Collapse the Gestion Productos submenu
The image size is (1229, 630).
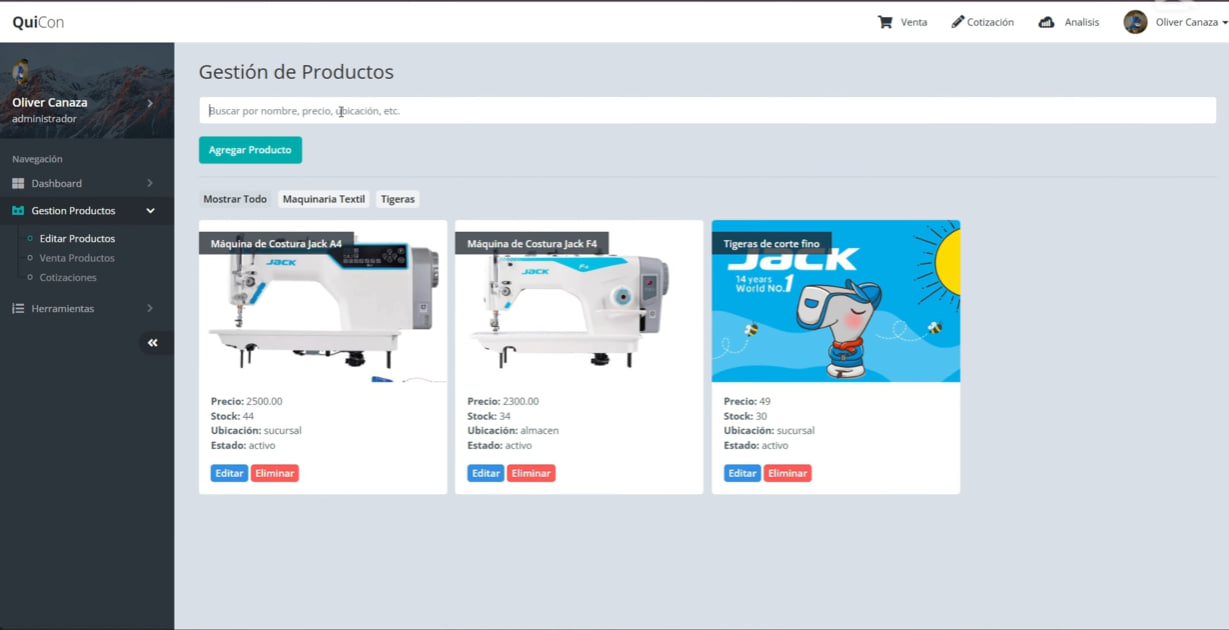tap(150, 210)
